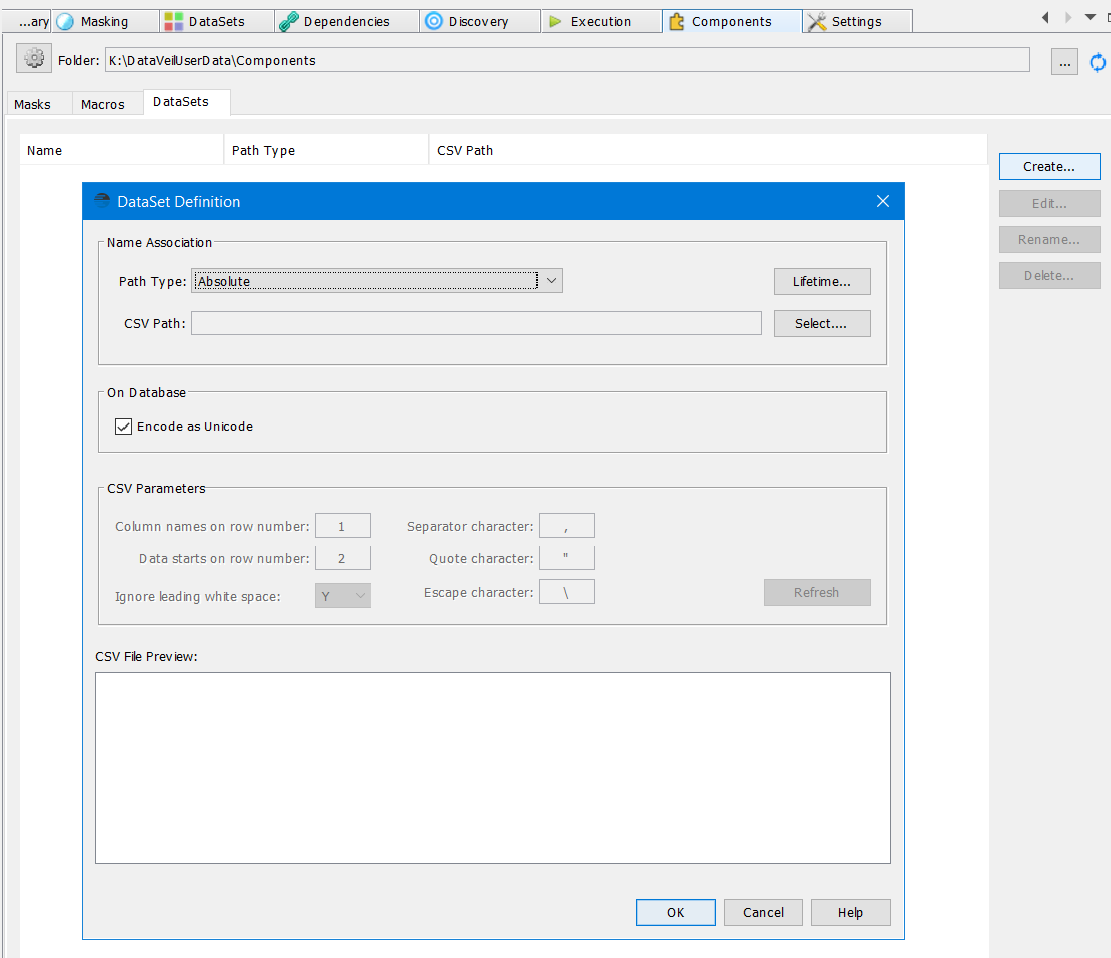Screen dimensions: 1111x958
Task: Switch to the Settings tab
Action: coord(857,21)
